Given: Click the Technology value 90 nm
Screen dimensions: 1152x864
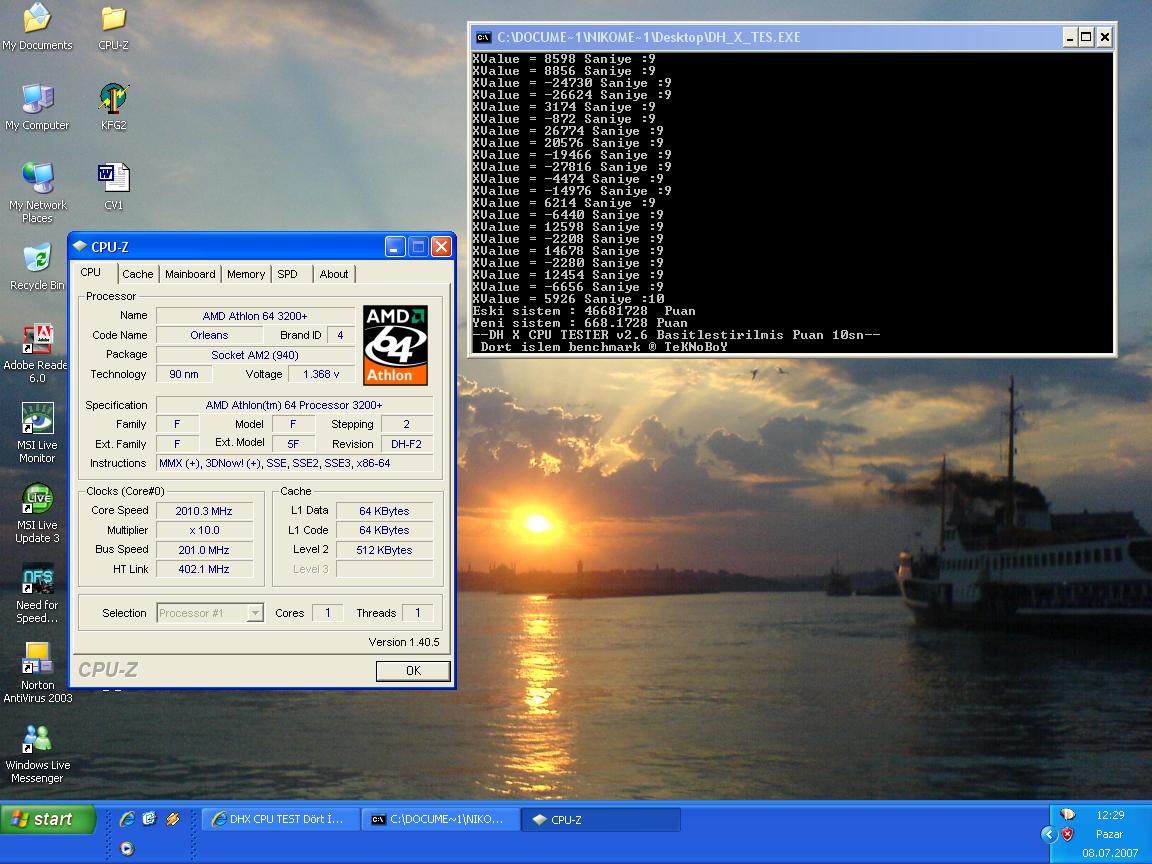Looking at the screenshot, I should (x=184, y=374).
